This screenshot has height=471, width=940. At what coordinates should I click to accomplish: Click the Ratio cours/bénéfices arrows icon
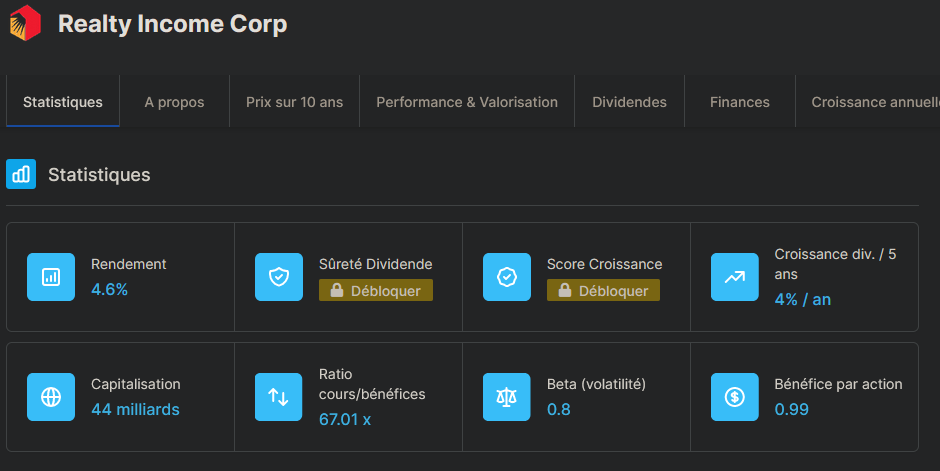(x=279, y=397)
